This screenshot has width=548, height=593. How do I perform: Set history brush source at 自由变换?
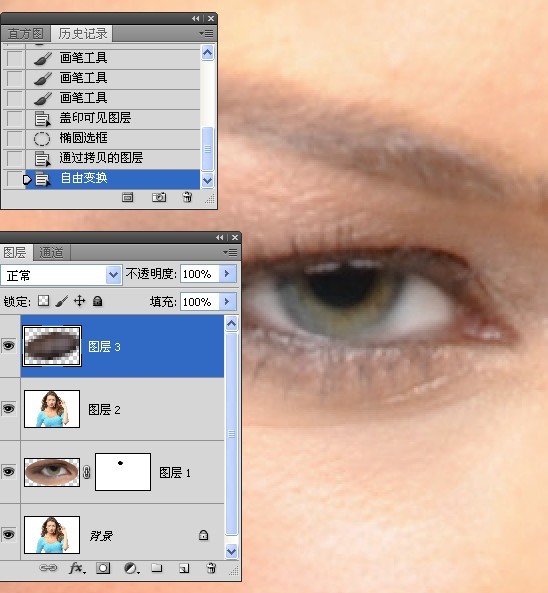pos(14,178)
